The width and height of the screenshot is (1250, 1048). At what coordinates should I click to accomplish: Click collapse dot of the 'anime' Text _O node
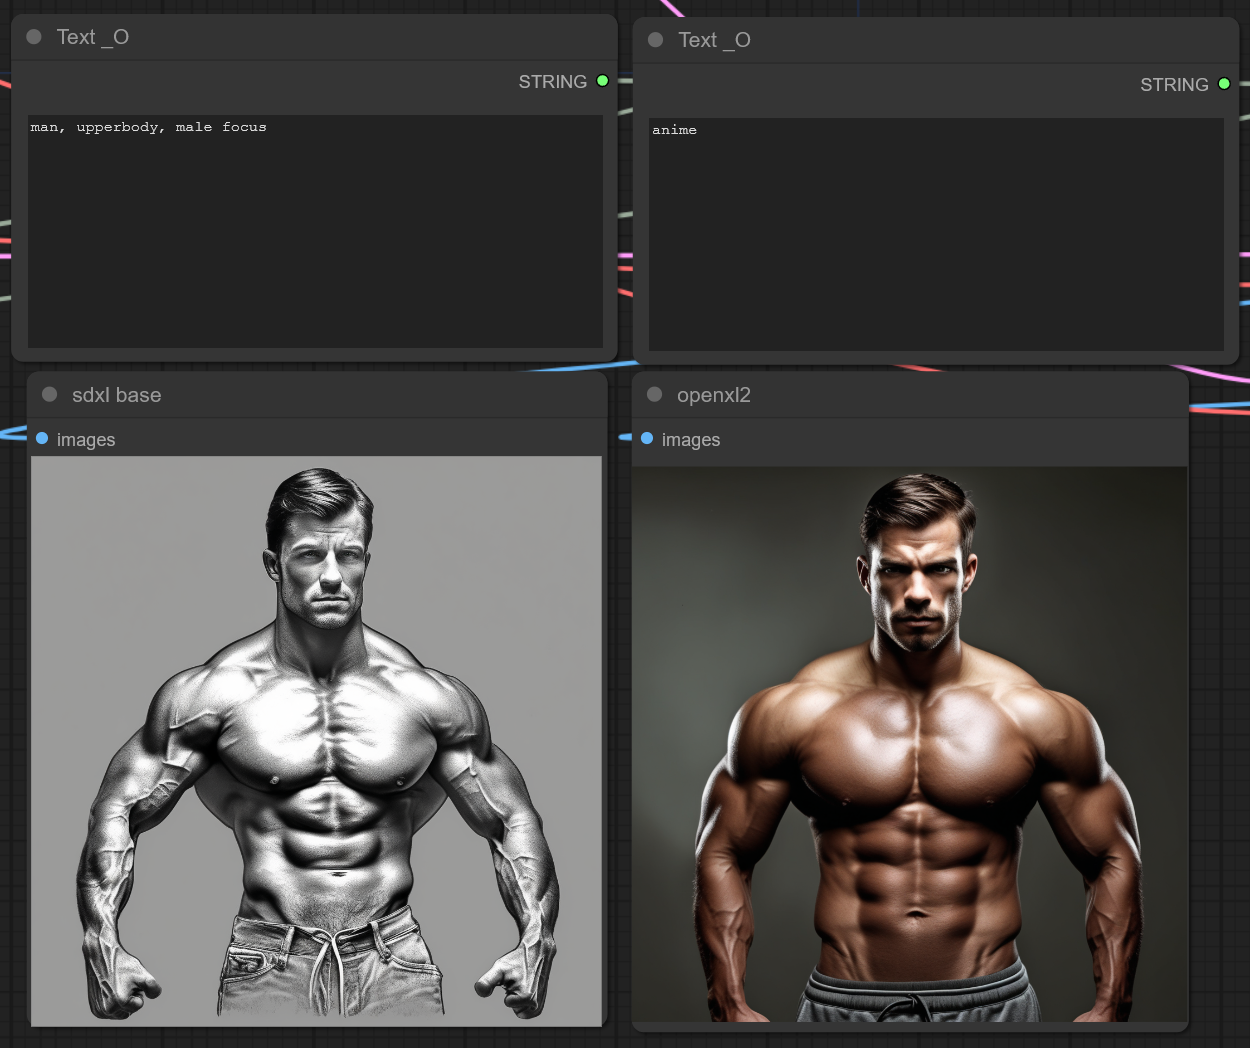656,40
